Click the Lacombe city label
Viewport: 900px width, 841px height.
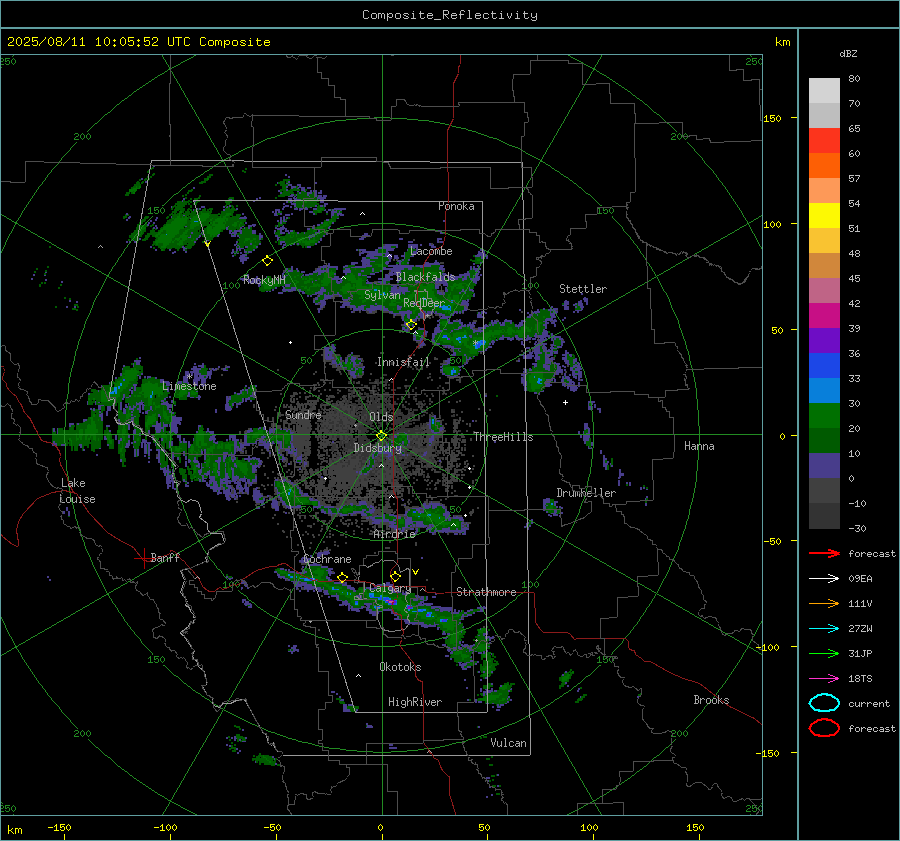click(431, 251)
